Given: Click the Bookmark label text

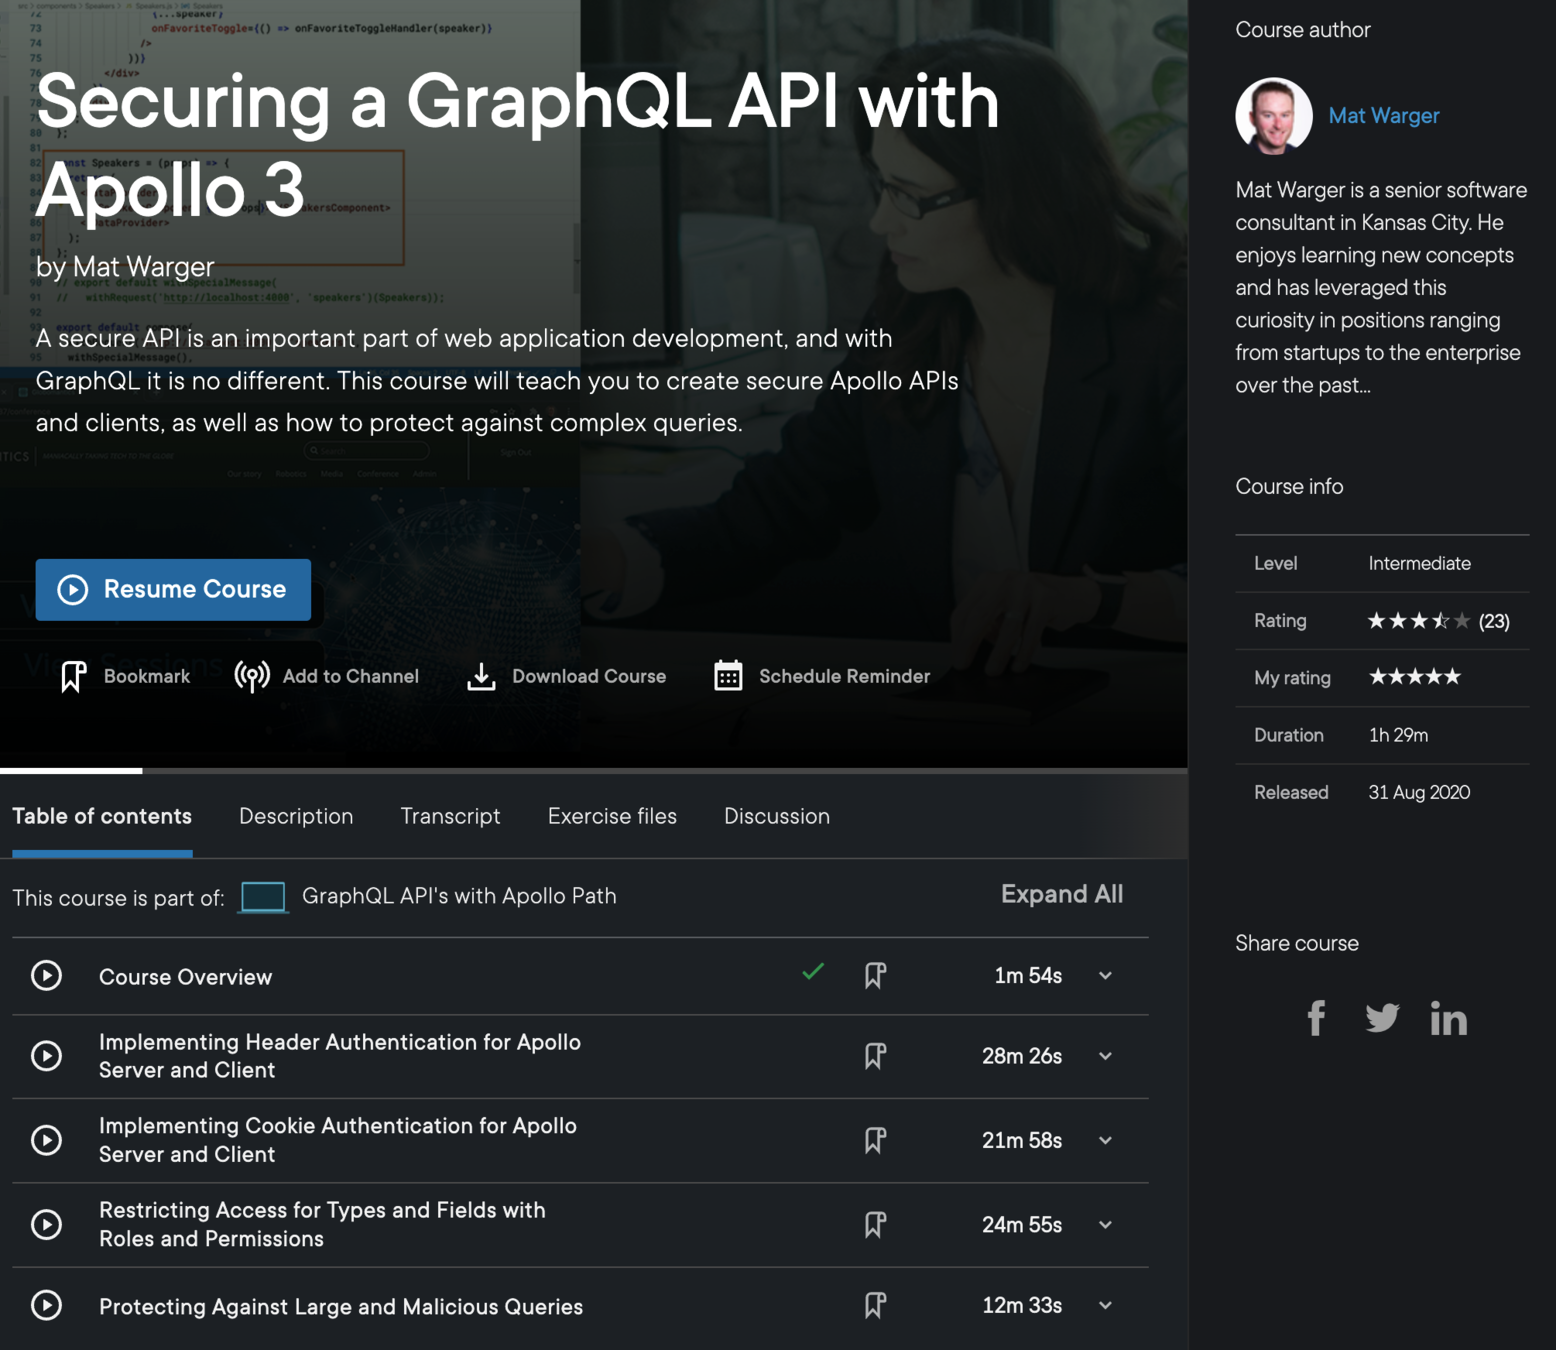Looking at the screenshot, I should [x=147, y=676].
